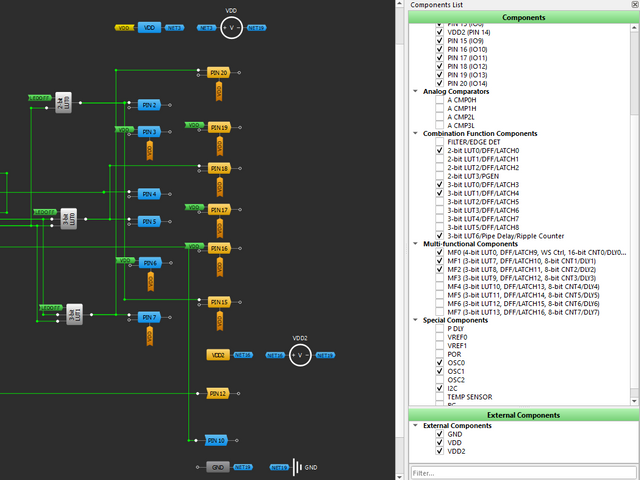Viewport: 640px width, 480px height.
Task: Select the PIN 12 block
Action: (x=218, y=394)
